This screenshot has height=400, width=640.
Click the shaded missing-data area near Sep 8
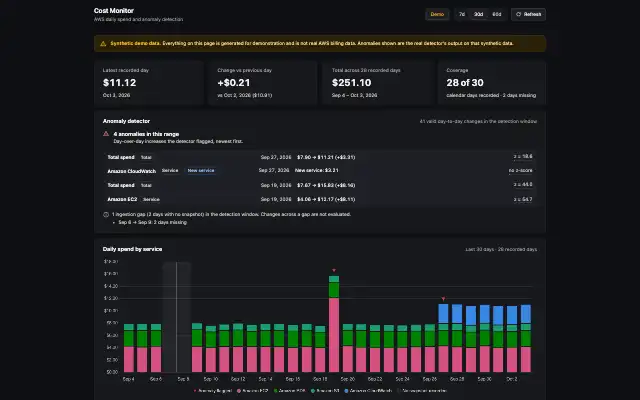tap(176, 317)
